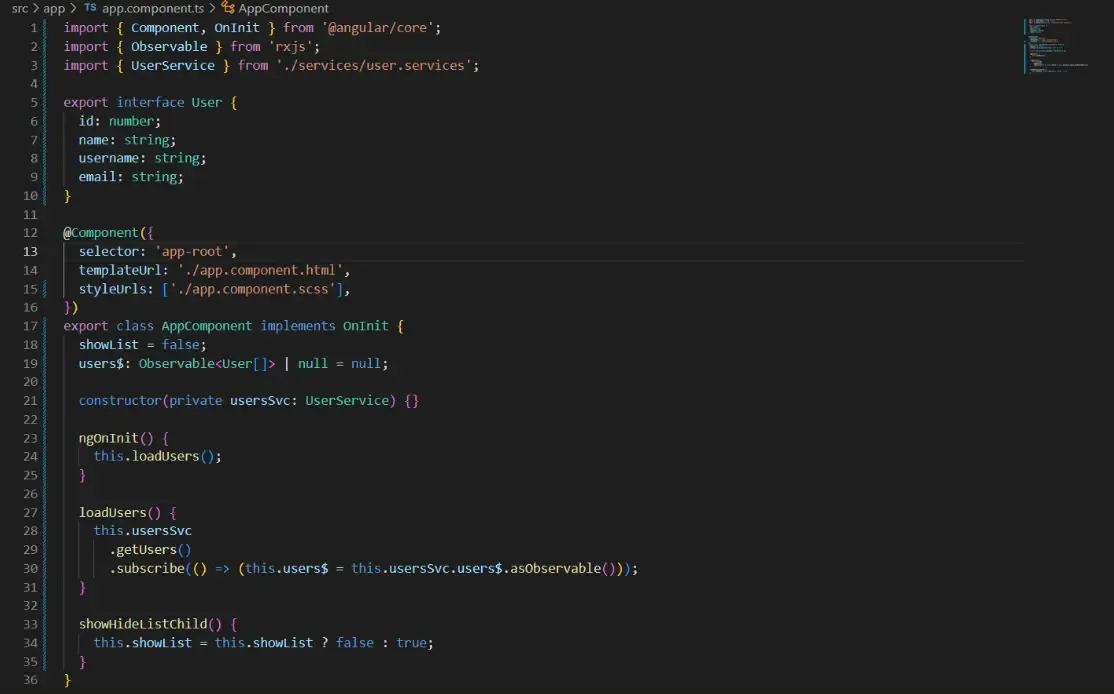Click line number 13 in the gutter
The image size is (1114, 694).
[x=30, y=251]
